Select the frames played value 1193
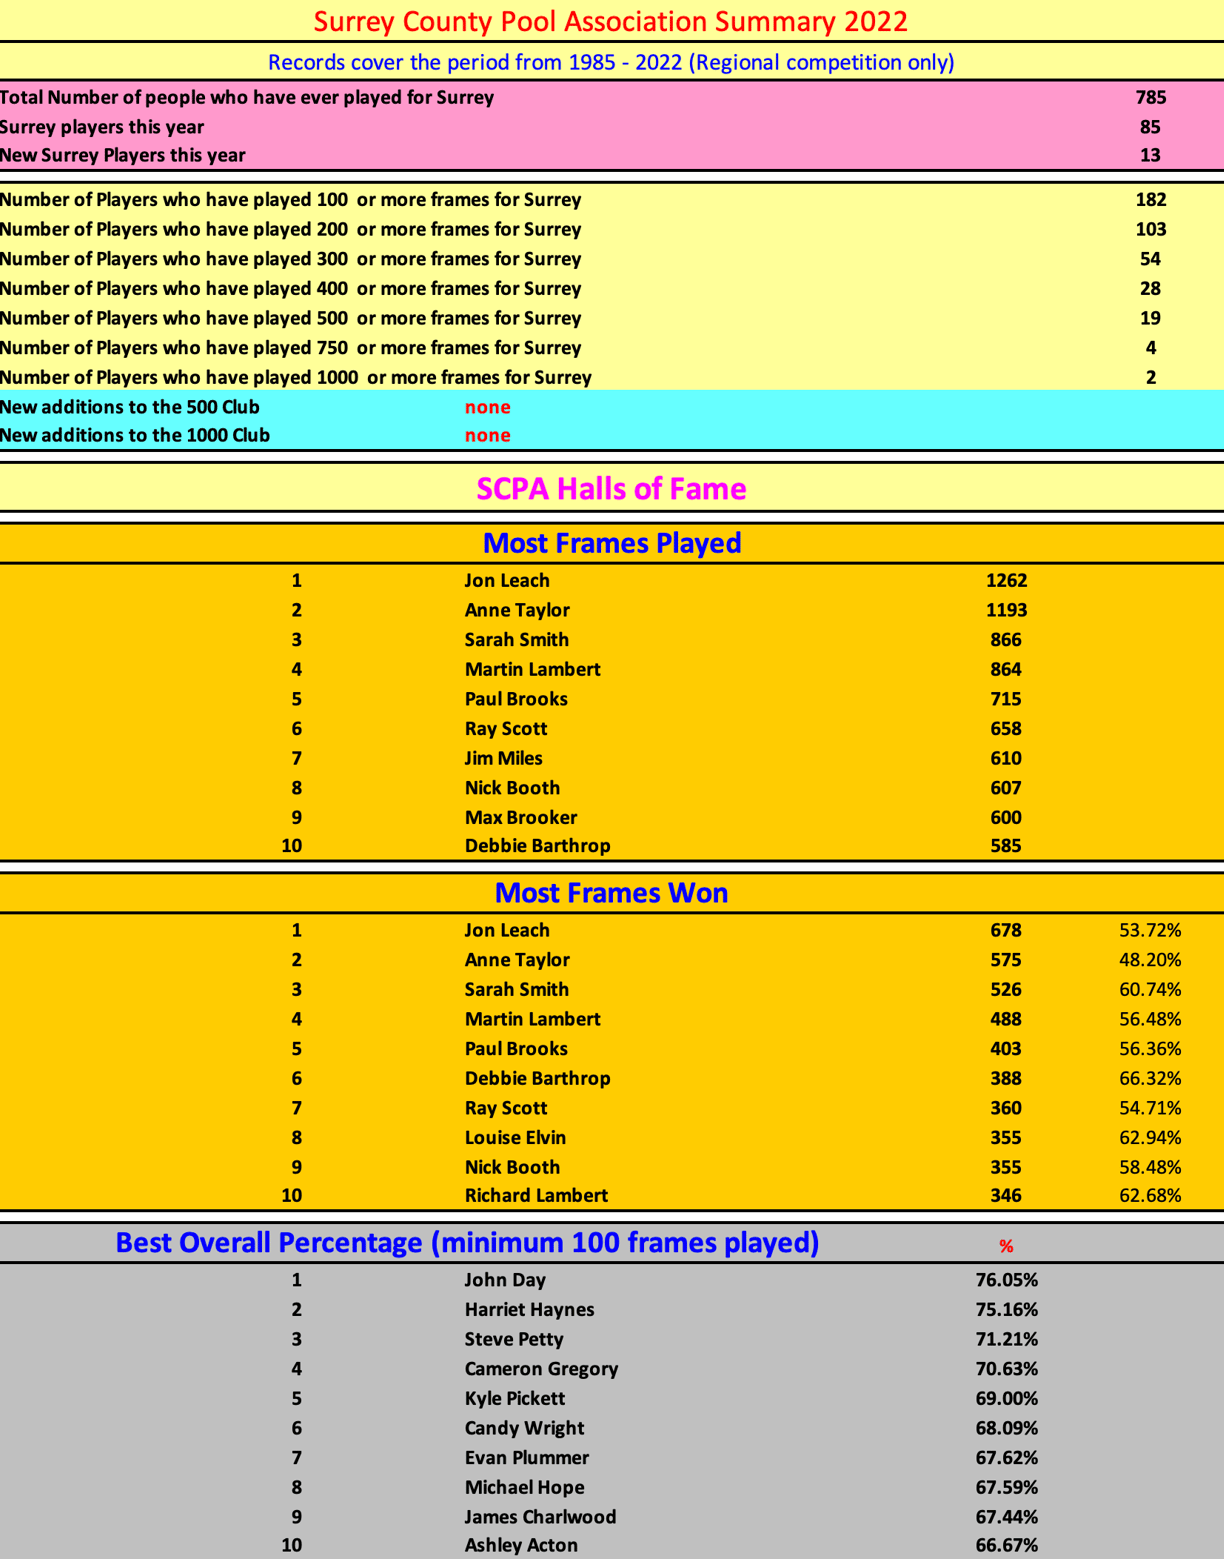The width and height of the screenshot is (1224, 1559). tap(1006, 610)
